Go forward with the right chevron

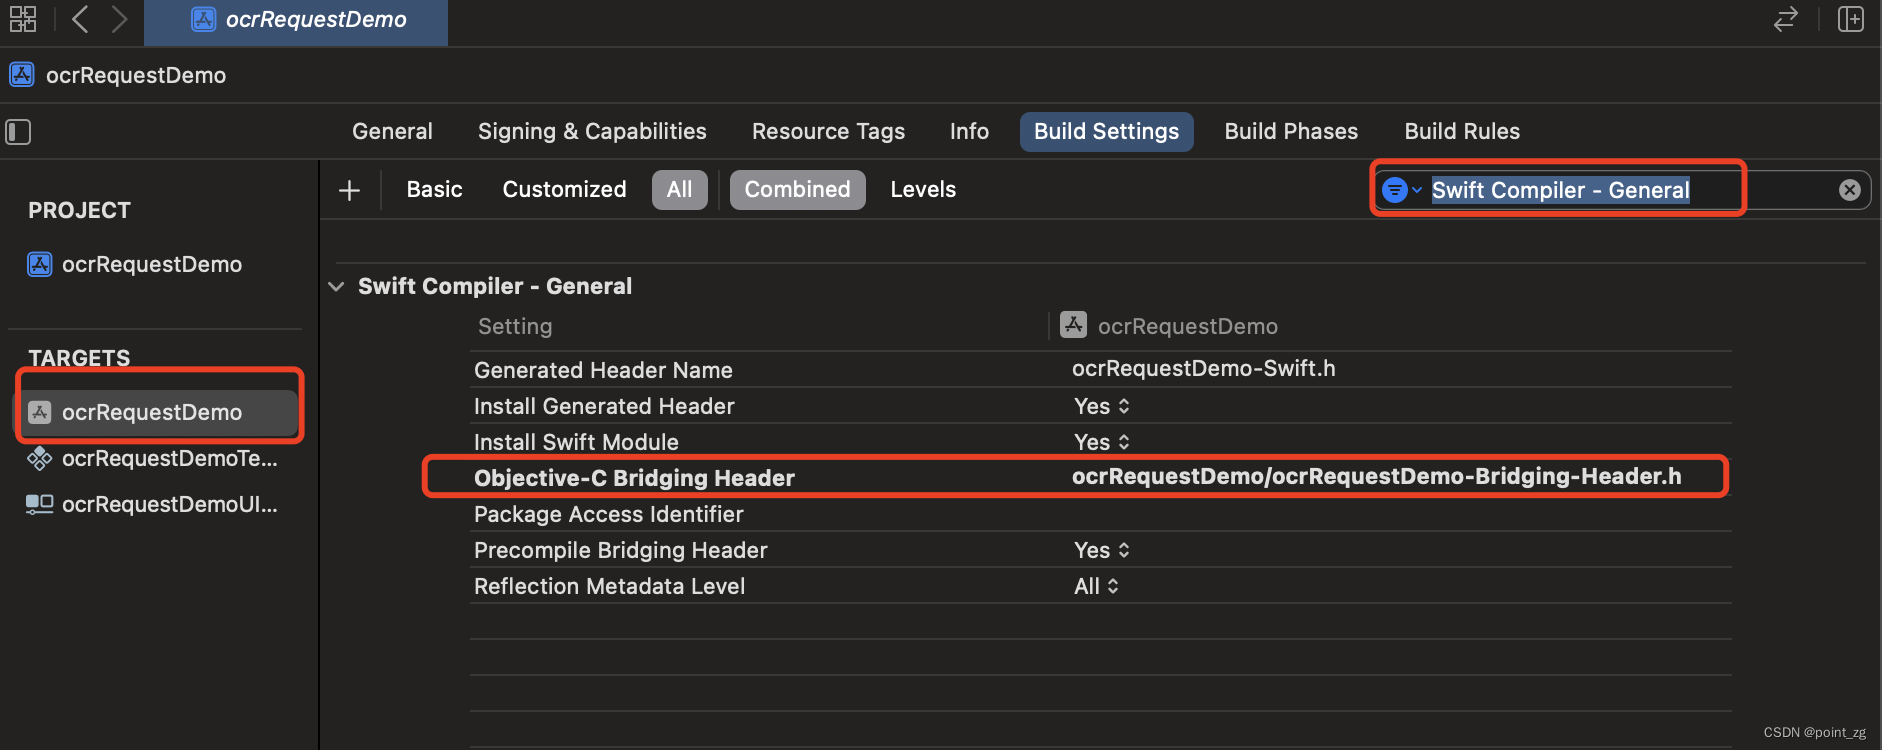(x=119, y=19)
